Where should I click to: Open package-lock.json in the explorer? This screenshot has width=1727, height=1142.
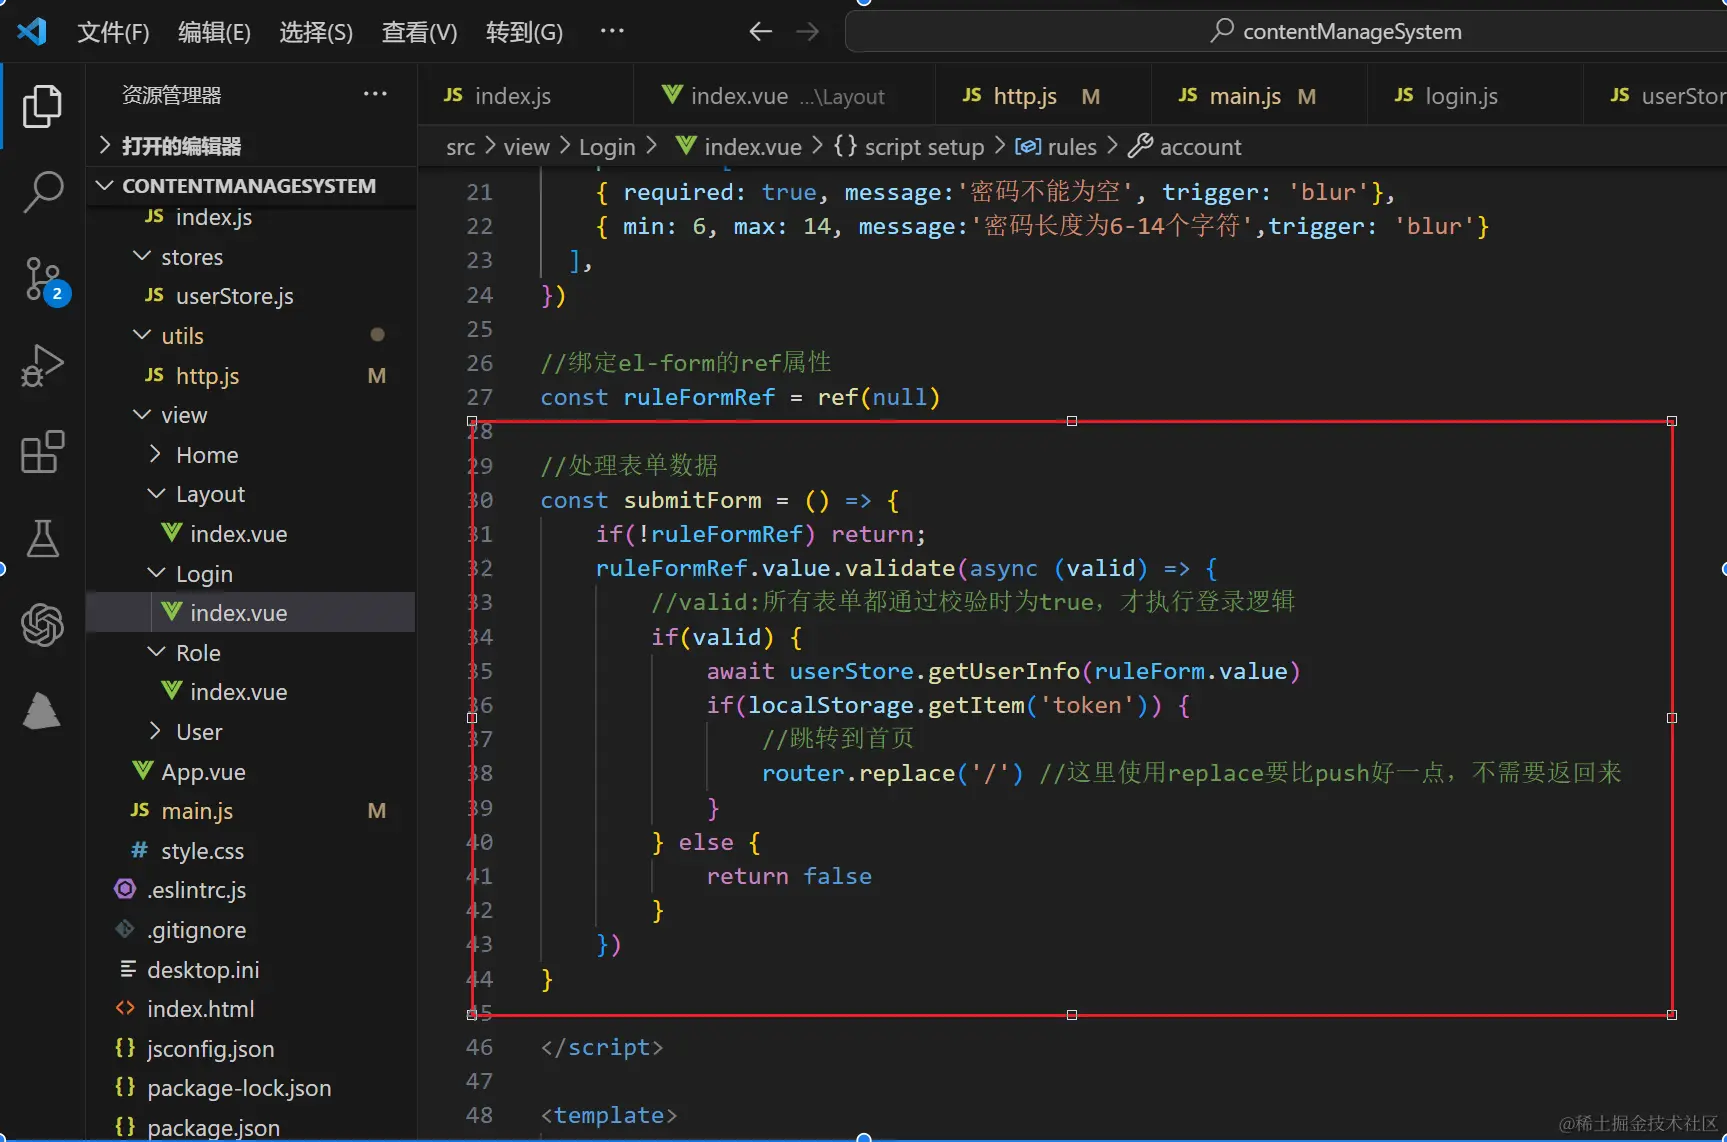point(250,1088)
